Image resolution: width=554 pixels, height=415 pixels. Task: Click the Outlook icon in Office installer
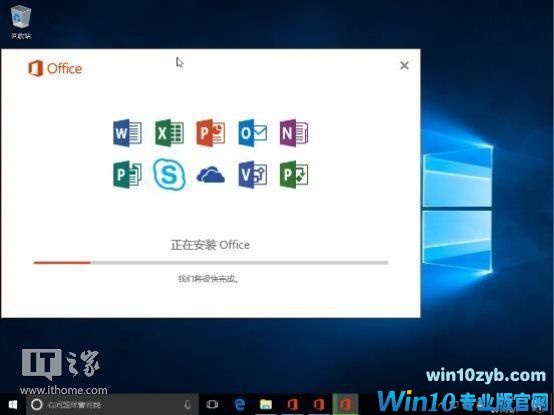pos(252,133)
